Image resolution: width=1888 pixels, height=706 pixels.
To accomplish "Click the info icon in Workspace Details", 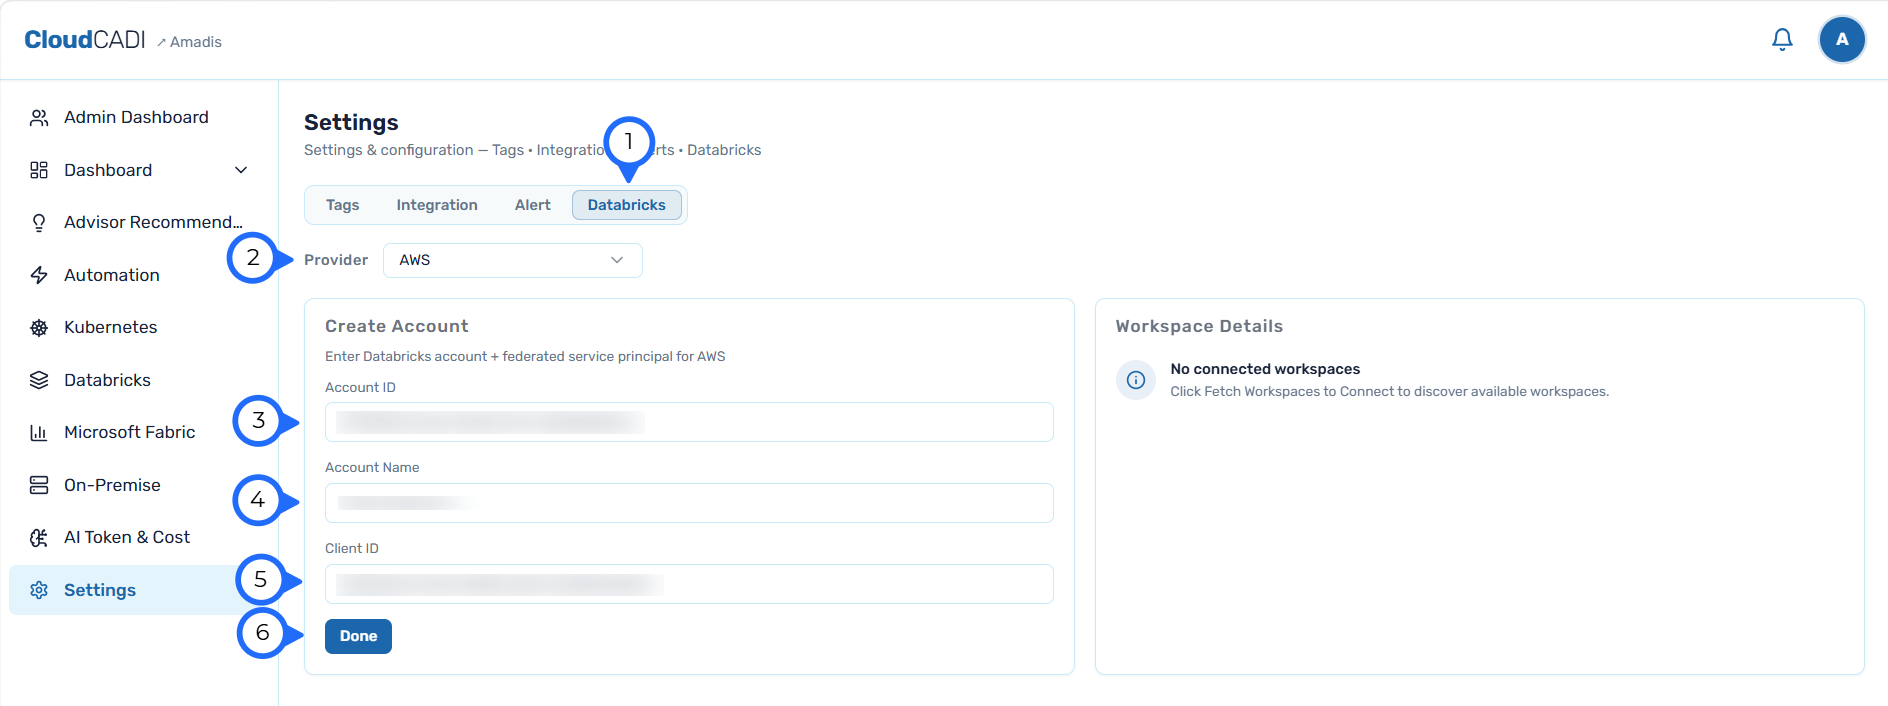I will click(x=1136, y=380).
